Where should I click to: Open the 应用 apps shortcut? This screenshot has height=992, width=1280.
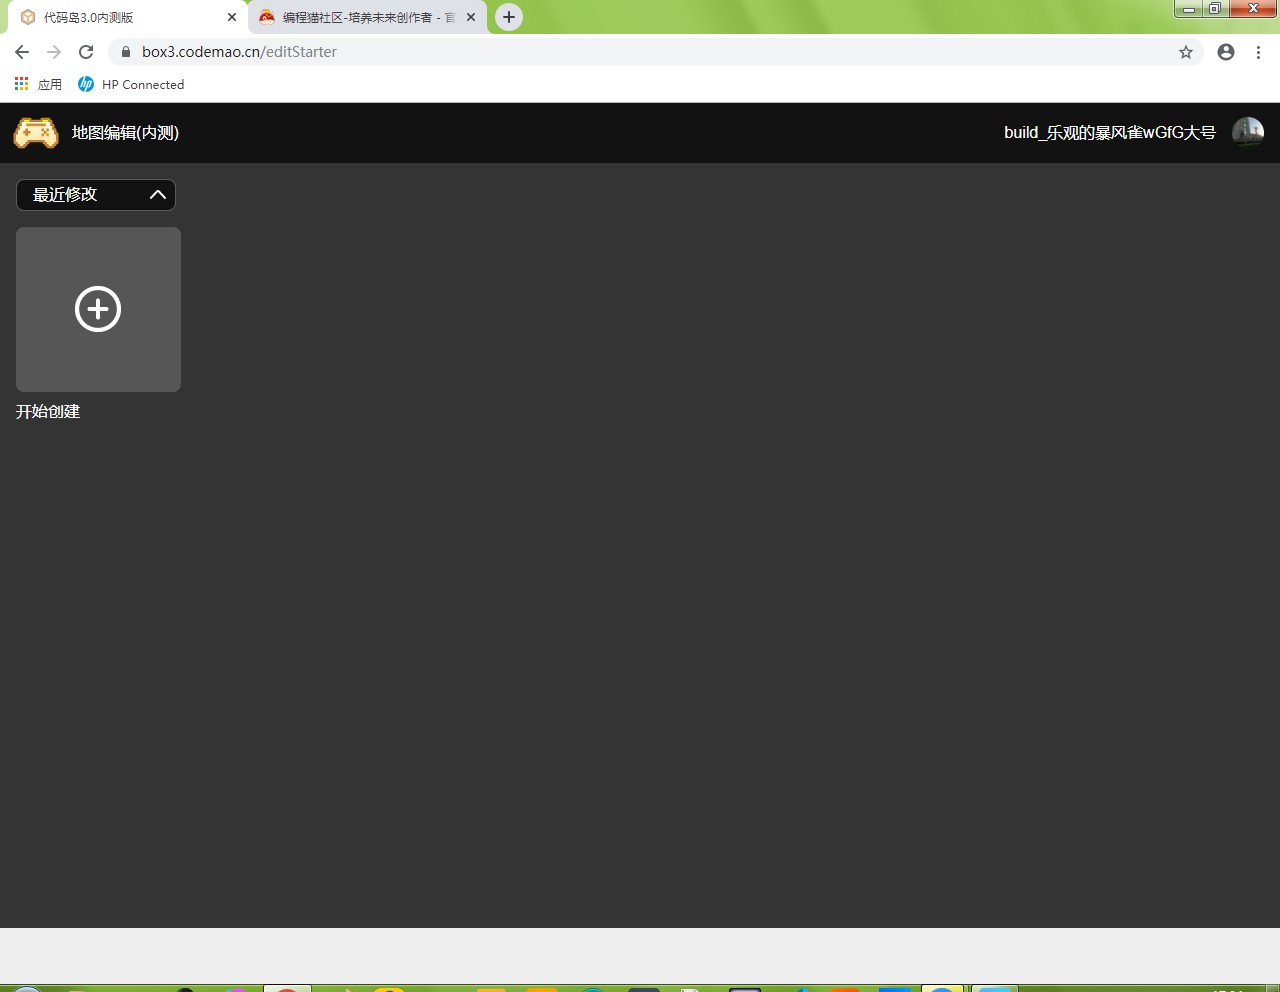click(x=38, y=85)
